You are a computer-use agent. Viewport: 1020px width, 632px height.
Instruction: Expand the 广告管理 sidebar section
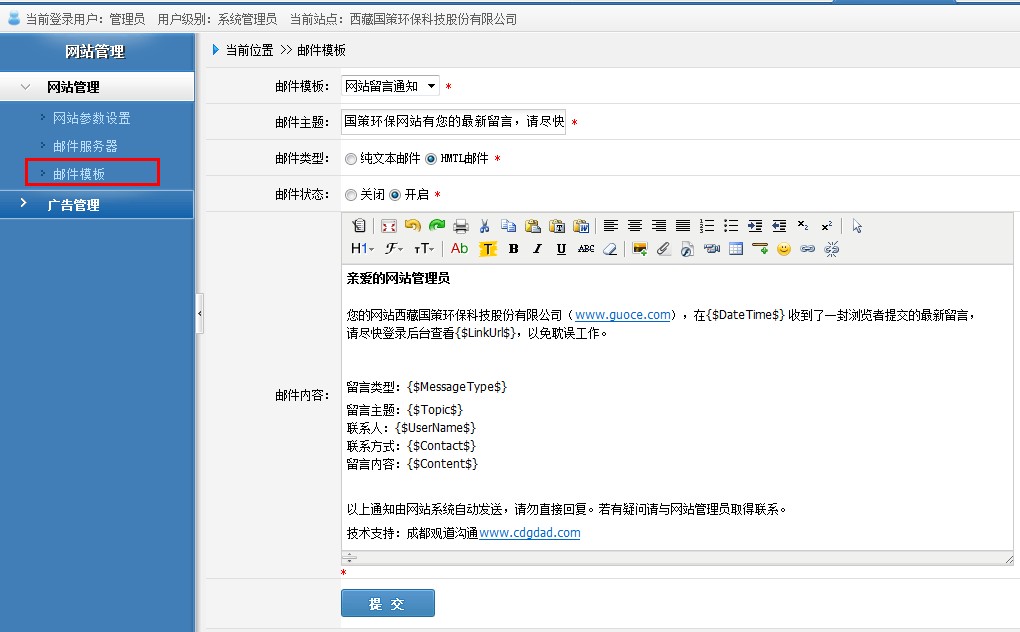tap(74, 205)
